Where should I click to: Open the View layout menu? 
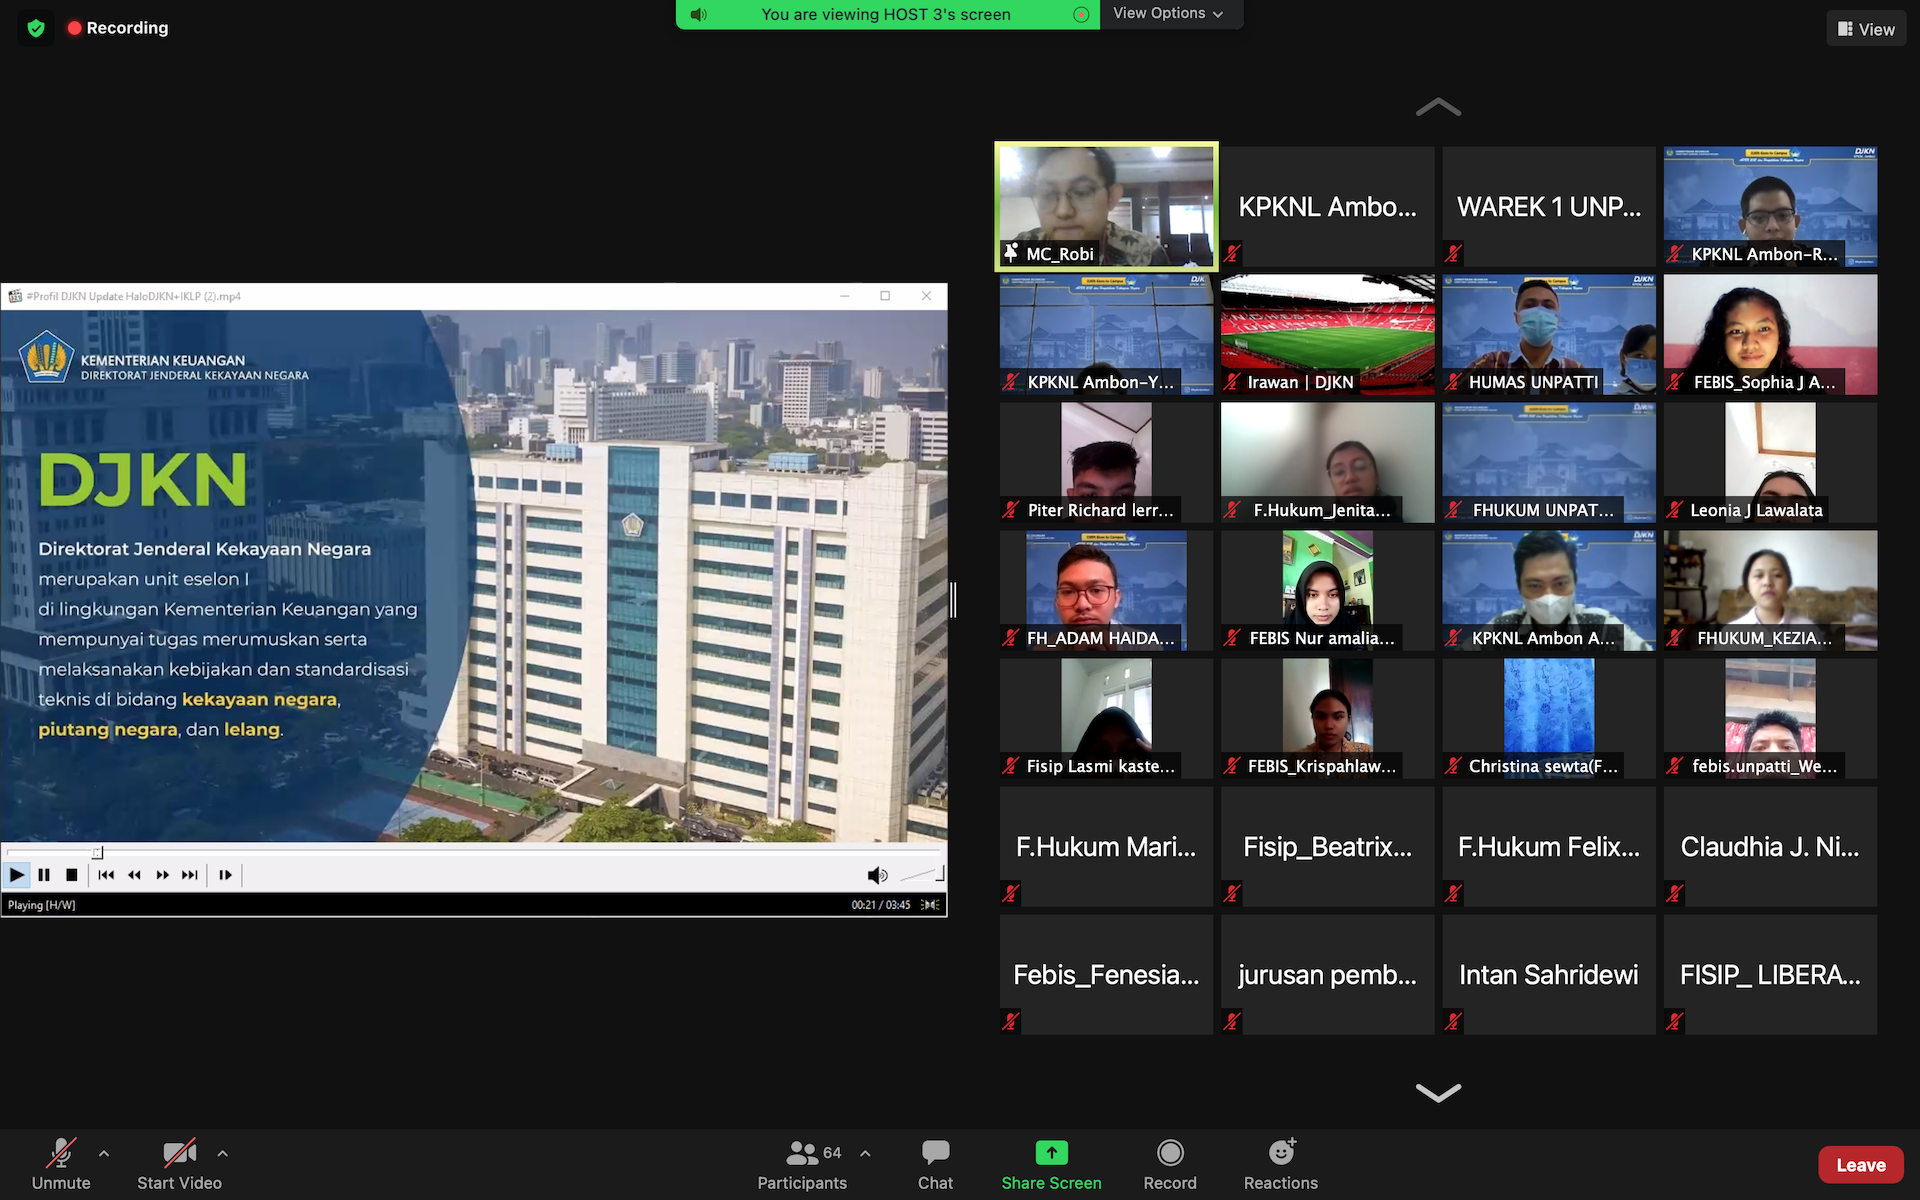[1865, 29]
